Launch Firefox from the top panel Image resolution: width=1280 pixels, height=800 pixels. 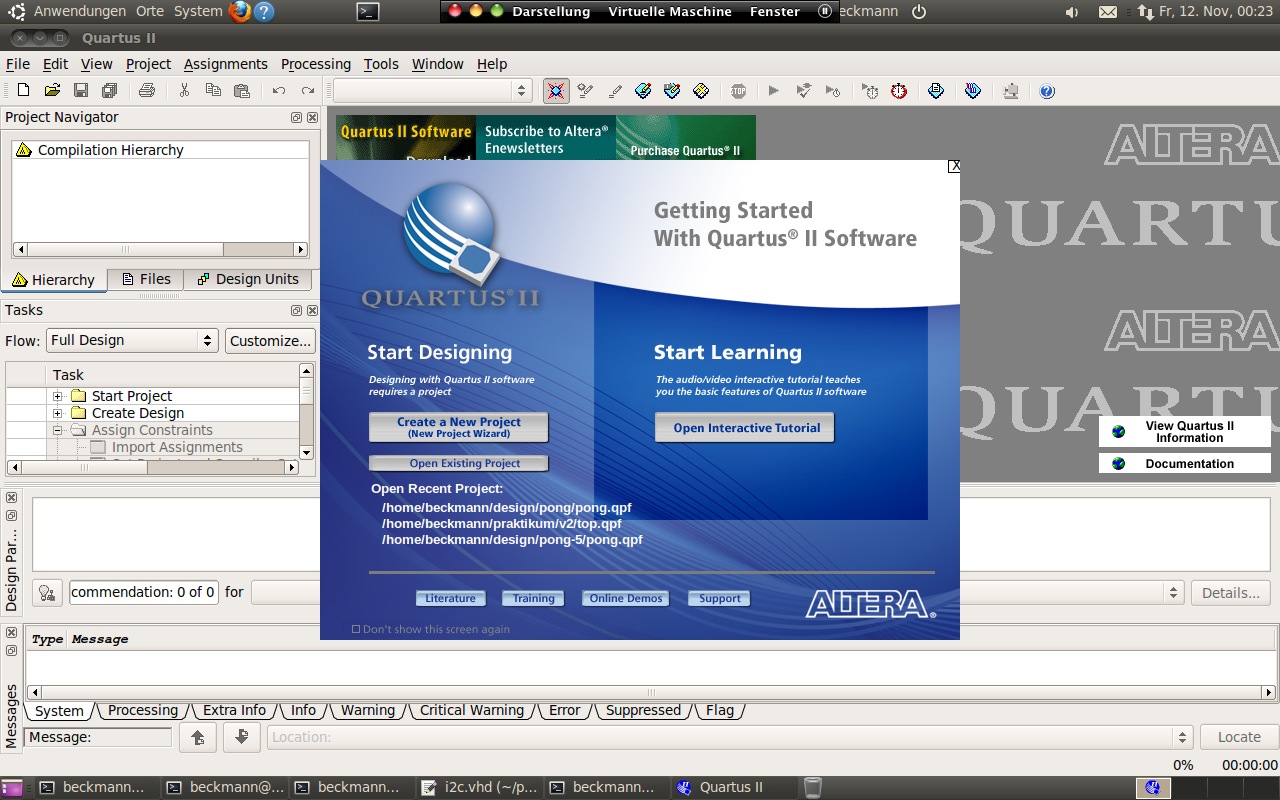(x=239, y=12)
